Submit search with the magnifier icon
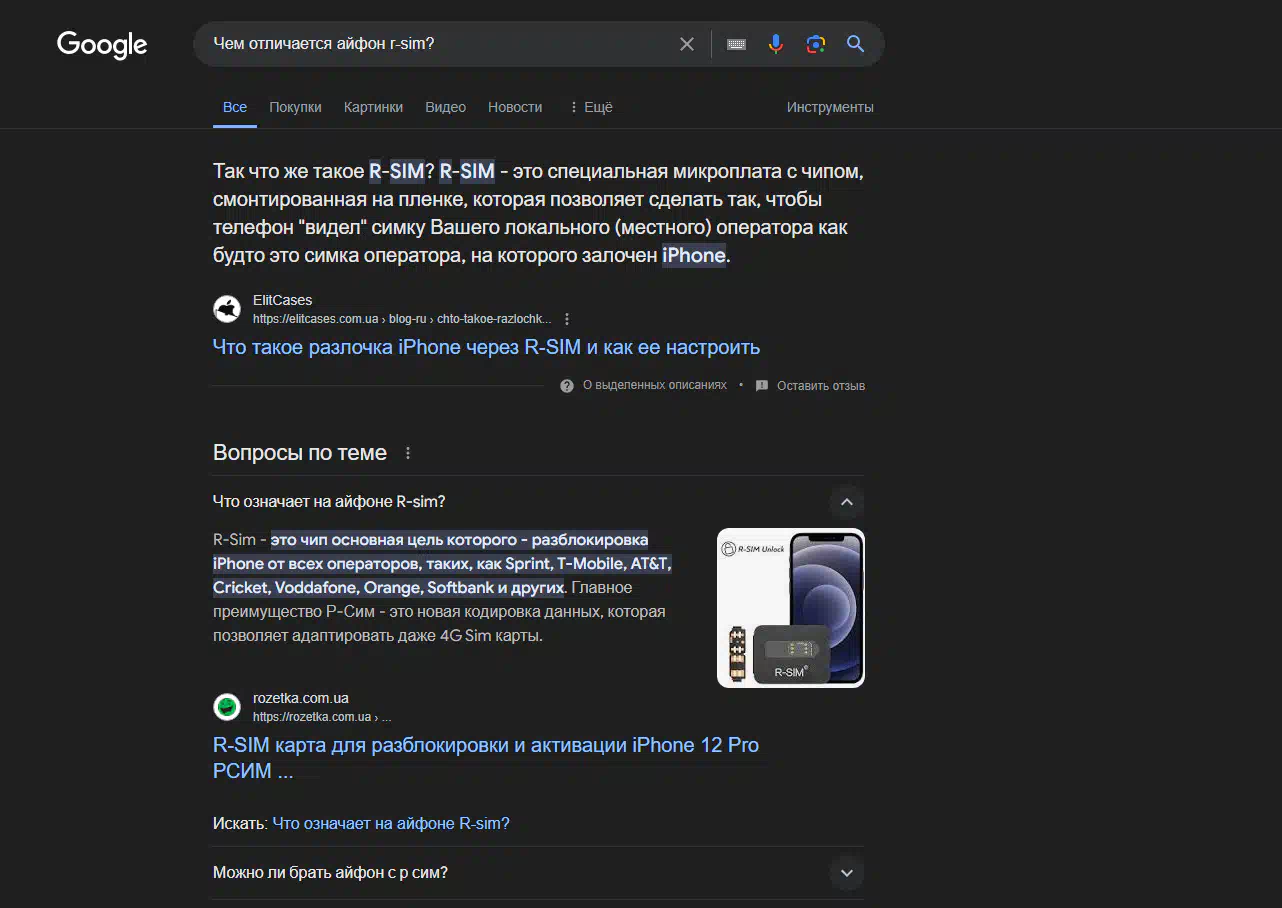The width and height of the screenshot is (1282, 908). (x=855, y=44)
